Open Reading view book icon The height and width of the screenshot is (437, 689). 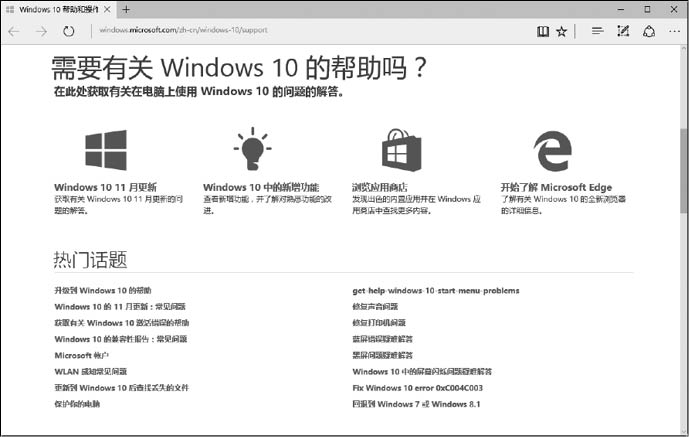pos(543,31)
